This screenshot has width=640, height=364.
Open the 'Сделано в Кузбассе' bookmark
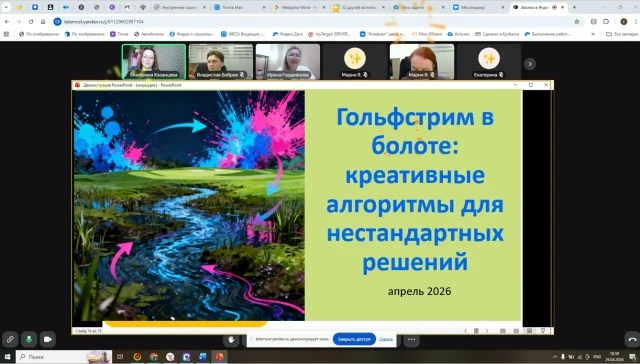pos(497,34)
